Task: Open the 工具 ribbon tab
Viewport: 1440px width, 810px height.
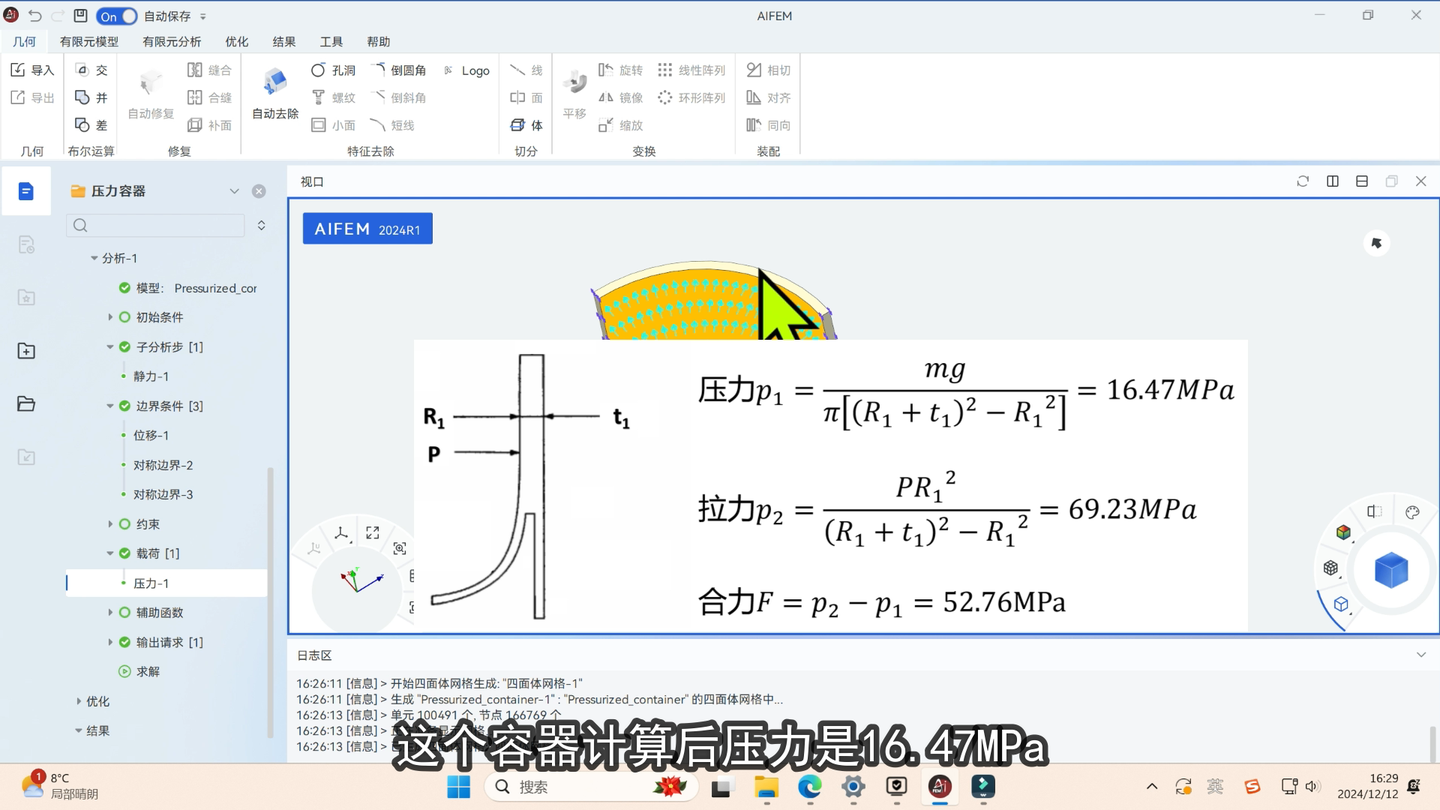Action: (331, 42)
